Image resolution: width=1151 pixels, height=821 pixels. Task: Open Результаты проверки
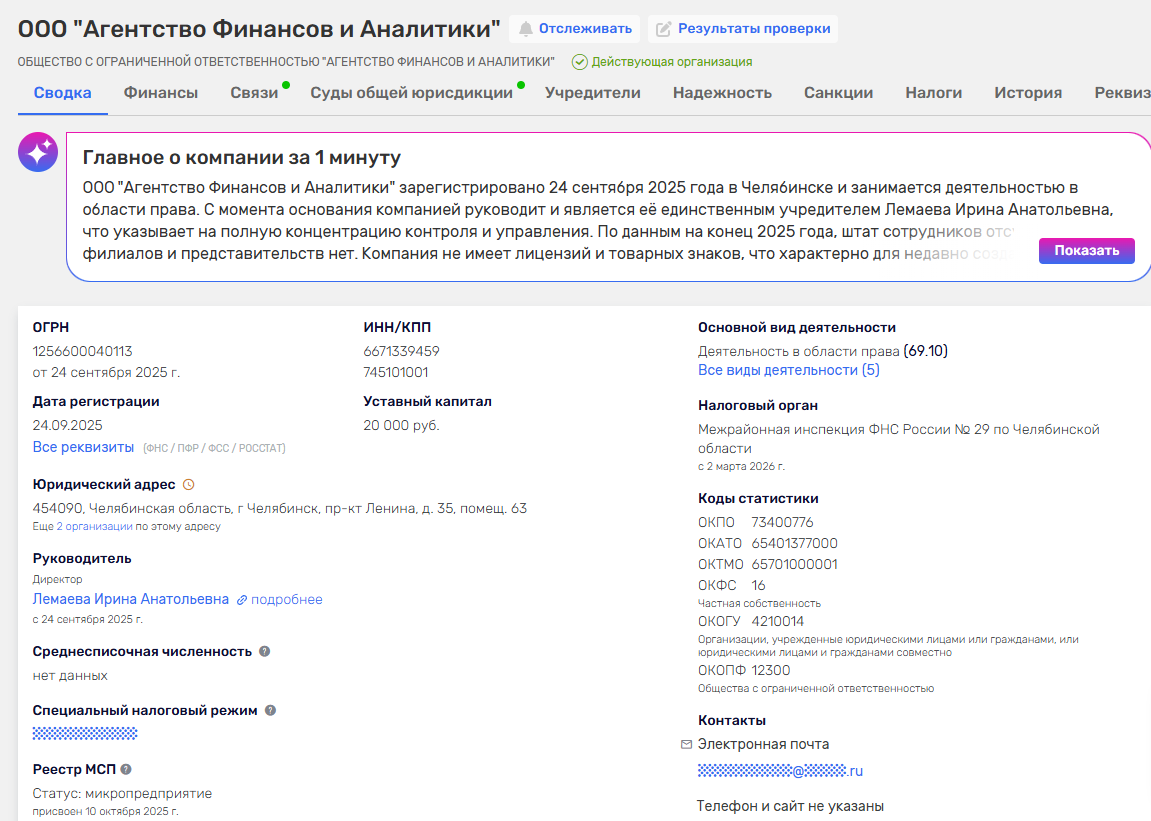pos(743,29)
